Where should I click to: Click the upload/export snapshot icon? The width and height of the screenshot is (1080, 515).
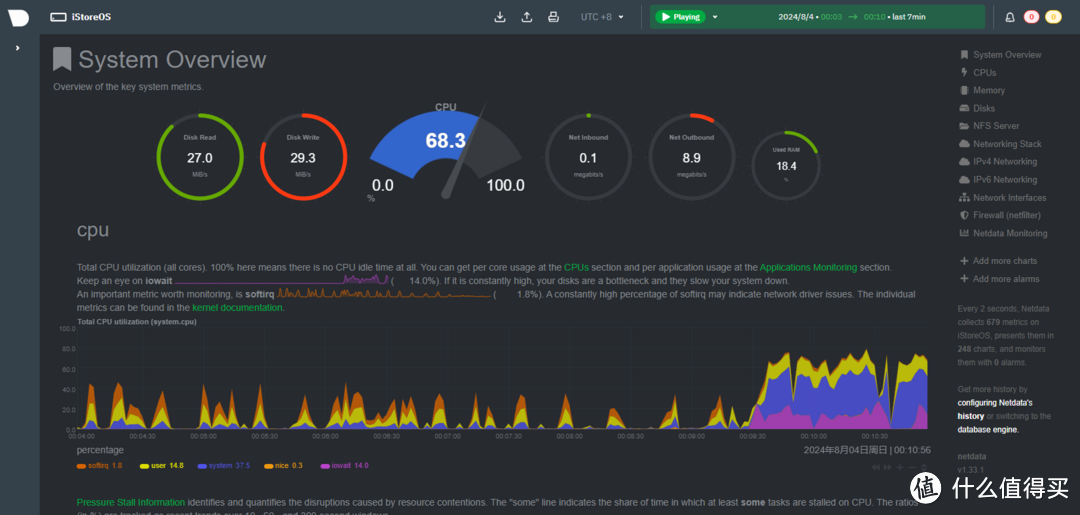[527, 17]
